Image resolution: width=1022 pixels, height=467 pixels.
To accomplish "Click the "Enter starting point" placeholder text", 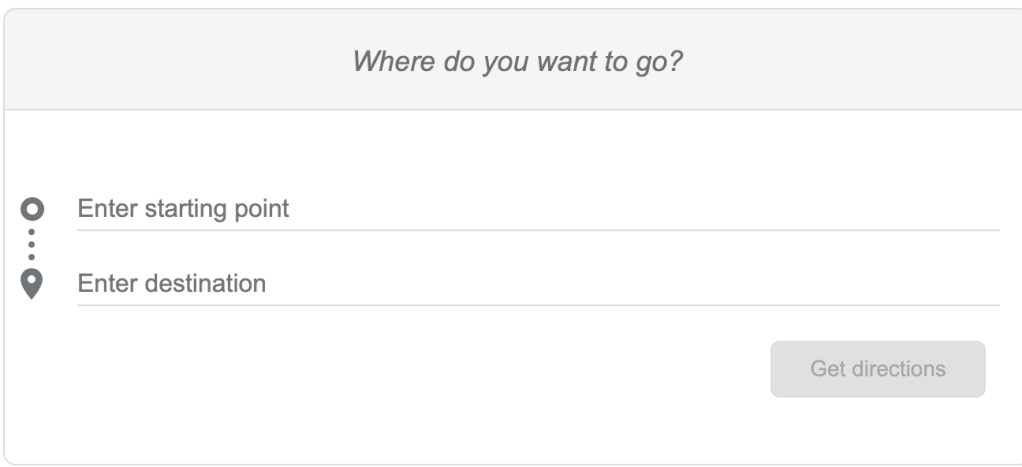I will (x=183, y=209).
